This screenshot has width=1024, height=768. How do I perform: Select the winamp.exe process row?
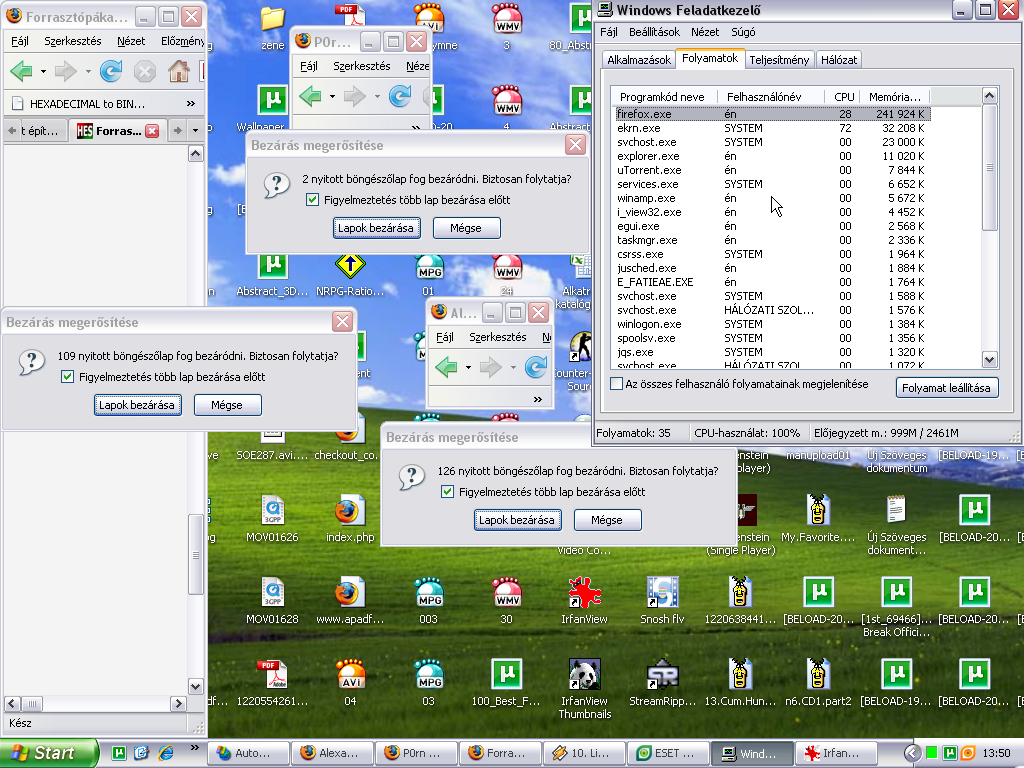[x=772, y=198]
